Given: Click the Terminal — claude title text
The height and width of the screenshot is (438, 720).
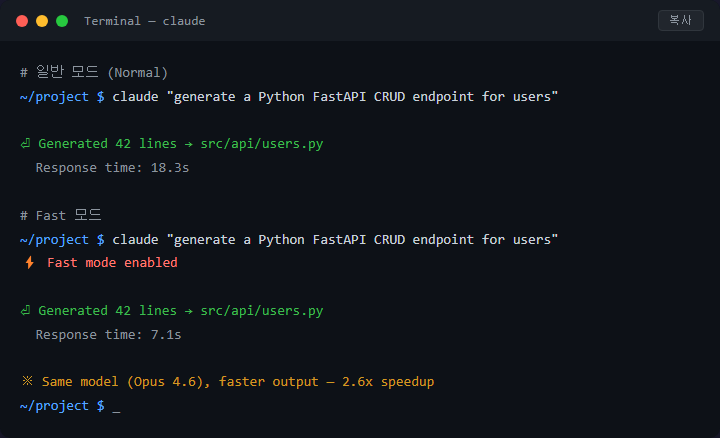Looking at the screenshot, I should pyautogui.click(x=145, y=21).
